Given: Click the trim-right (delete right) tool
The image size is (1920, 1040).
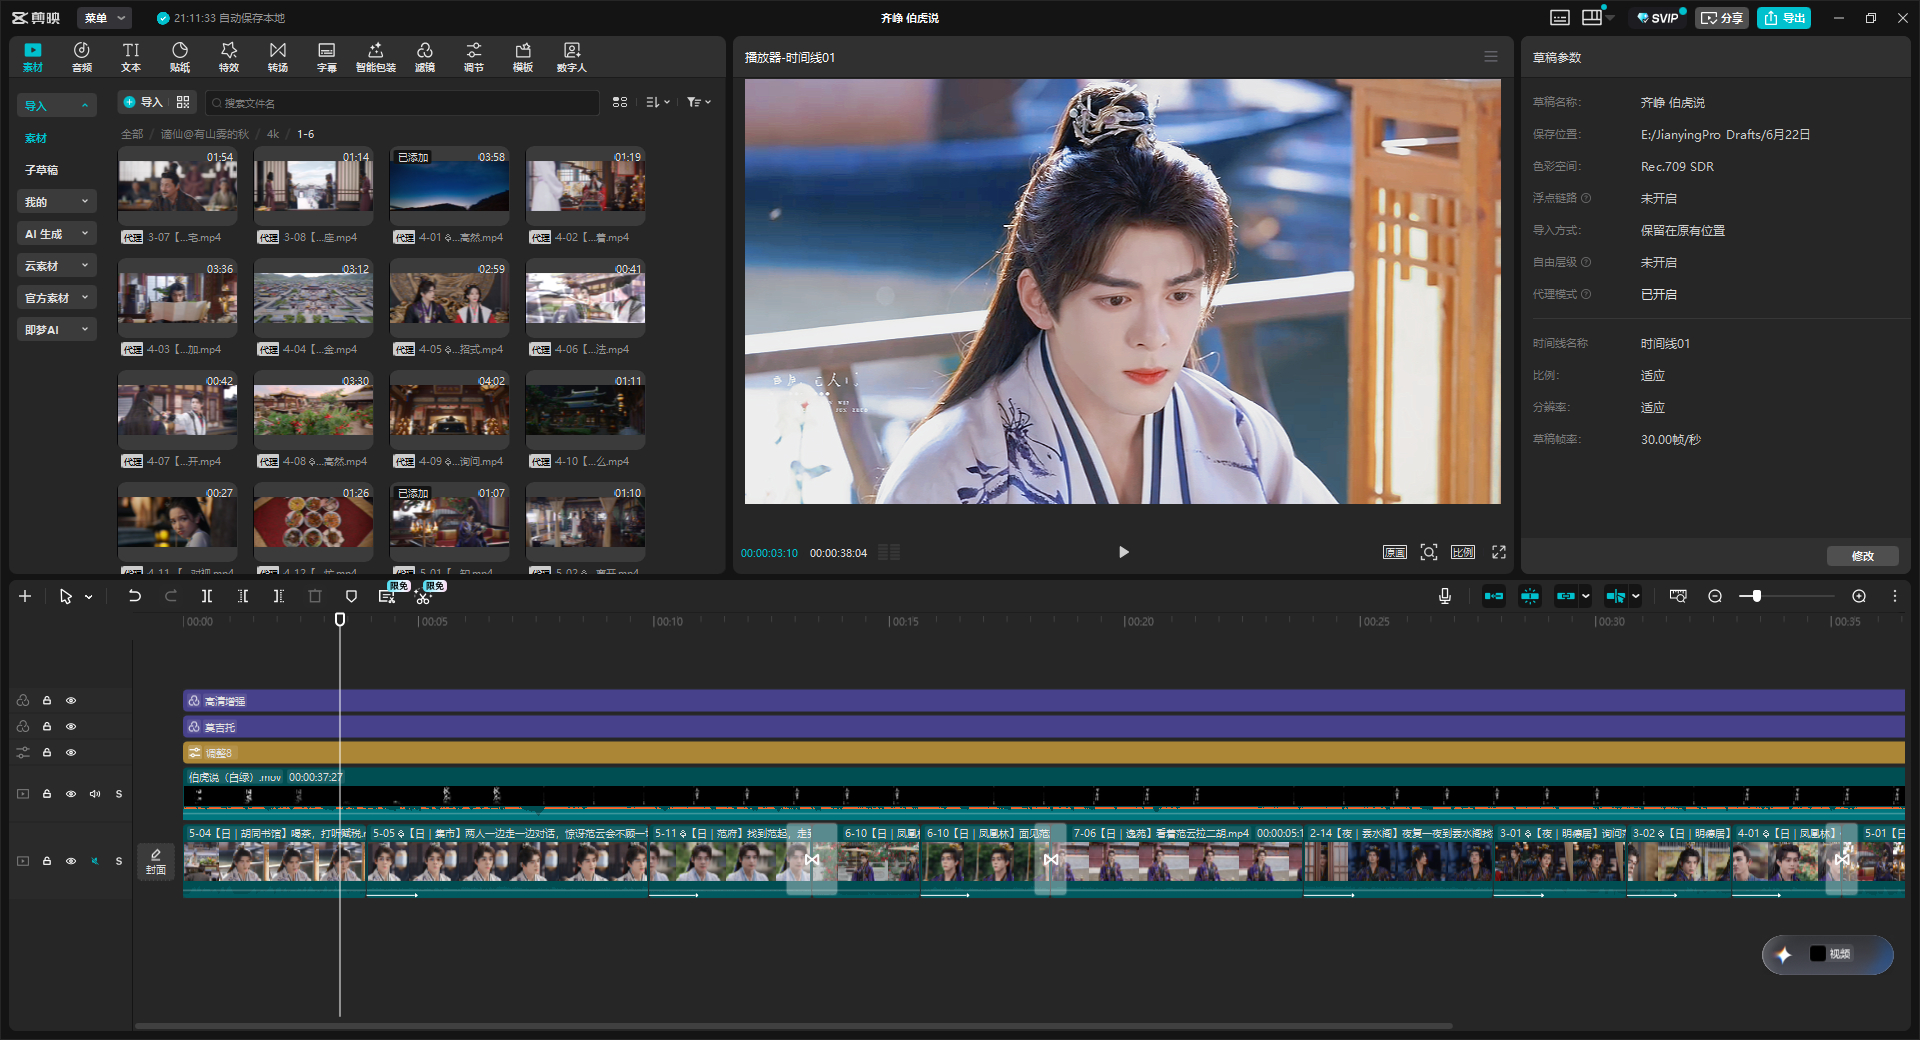Looking at the screenshot, I should (x=279, y=596).
